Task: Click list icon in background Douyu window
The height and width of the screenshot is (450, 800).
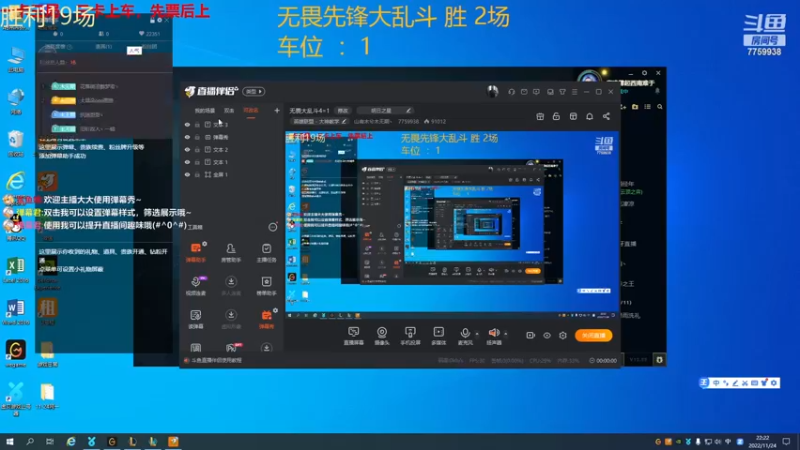Action: [647, 107]
